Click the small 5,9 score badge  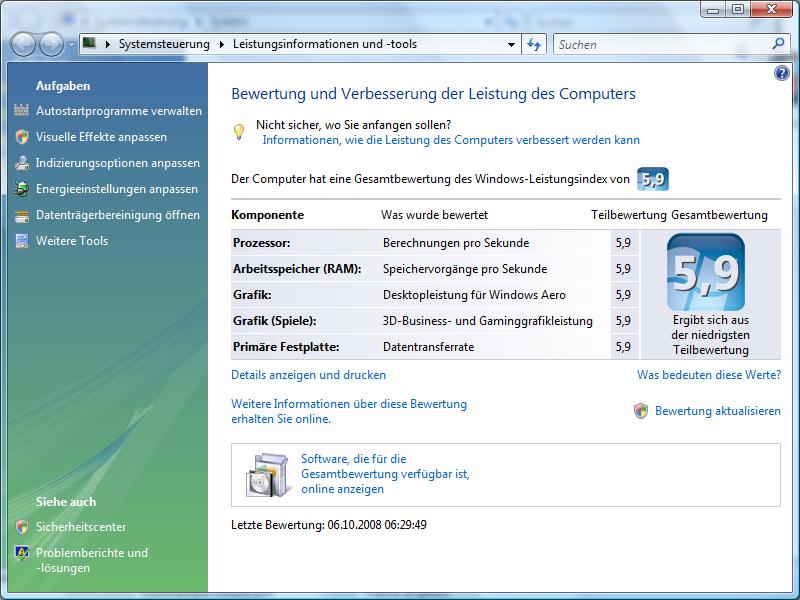(653, 179)
